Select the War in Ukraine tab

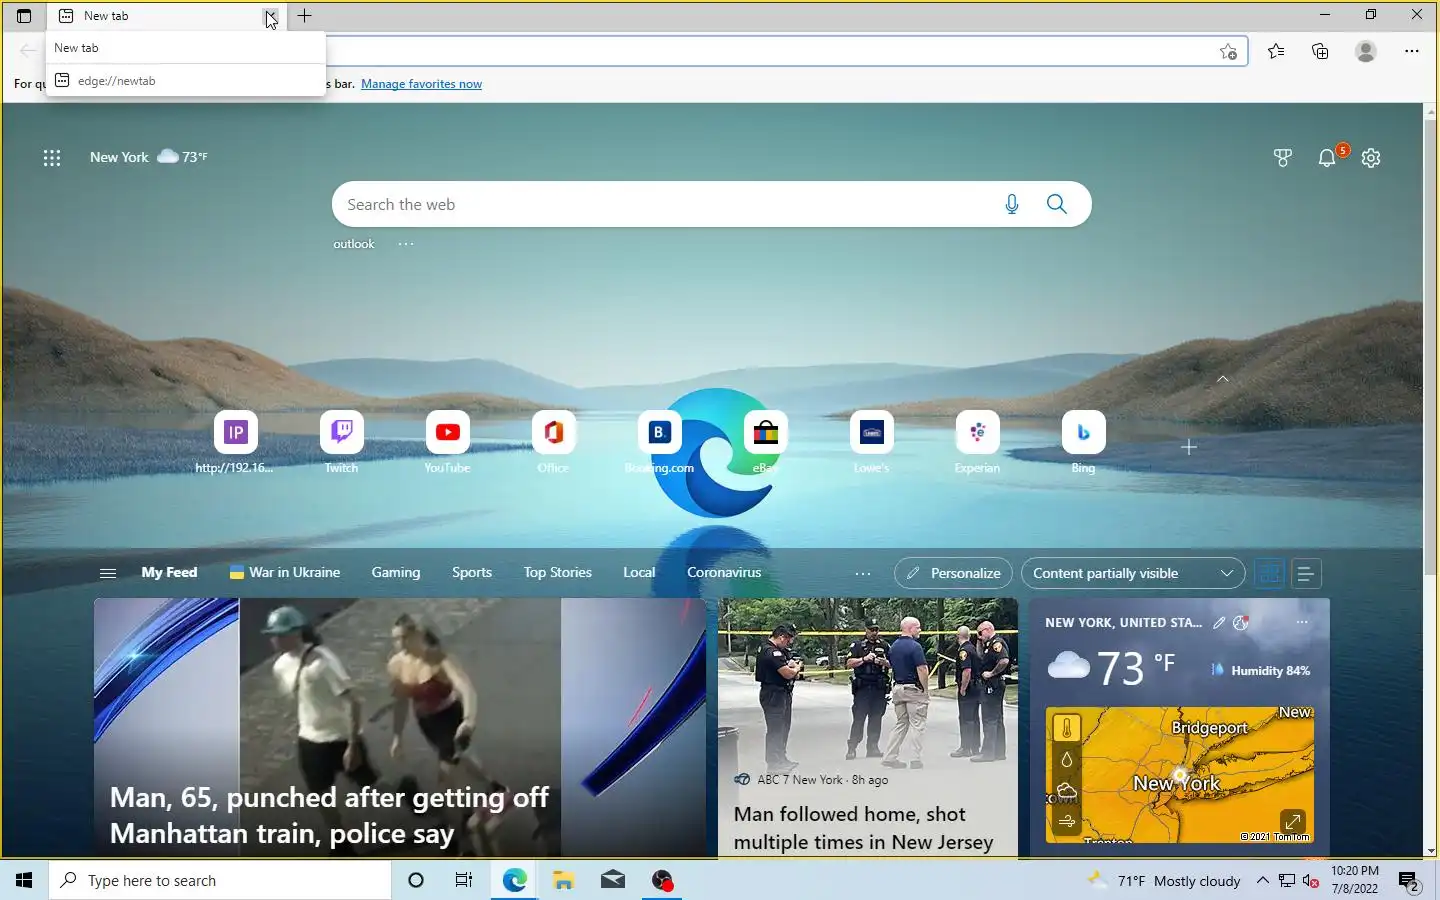tap(285, 573)
